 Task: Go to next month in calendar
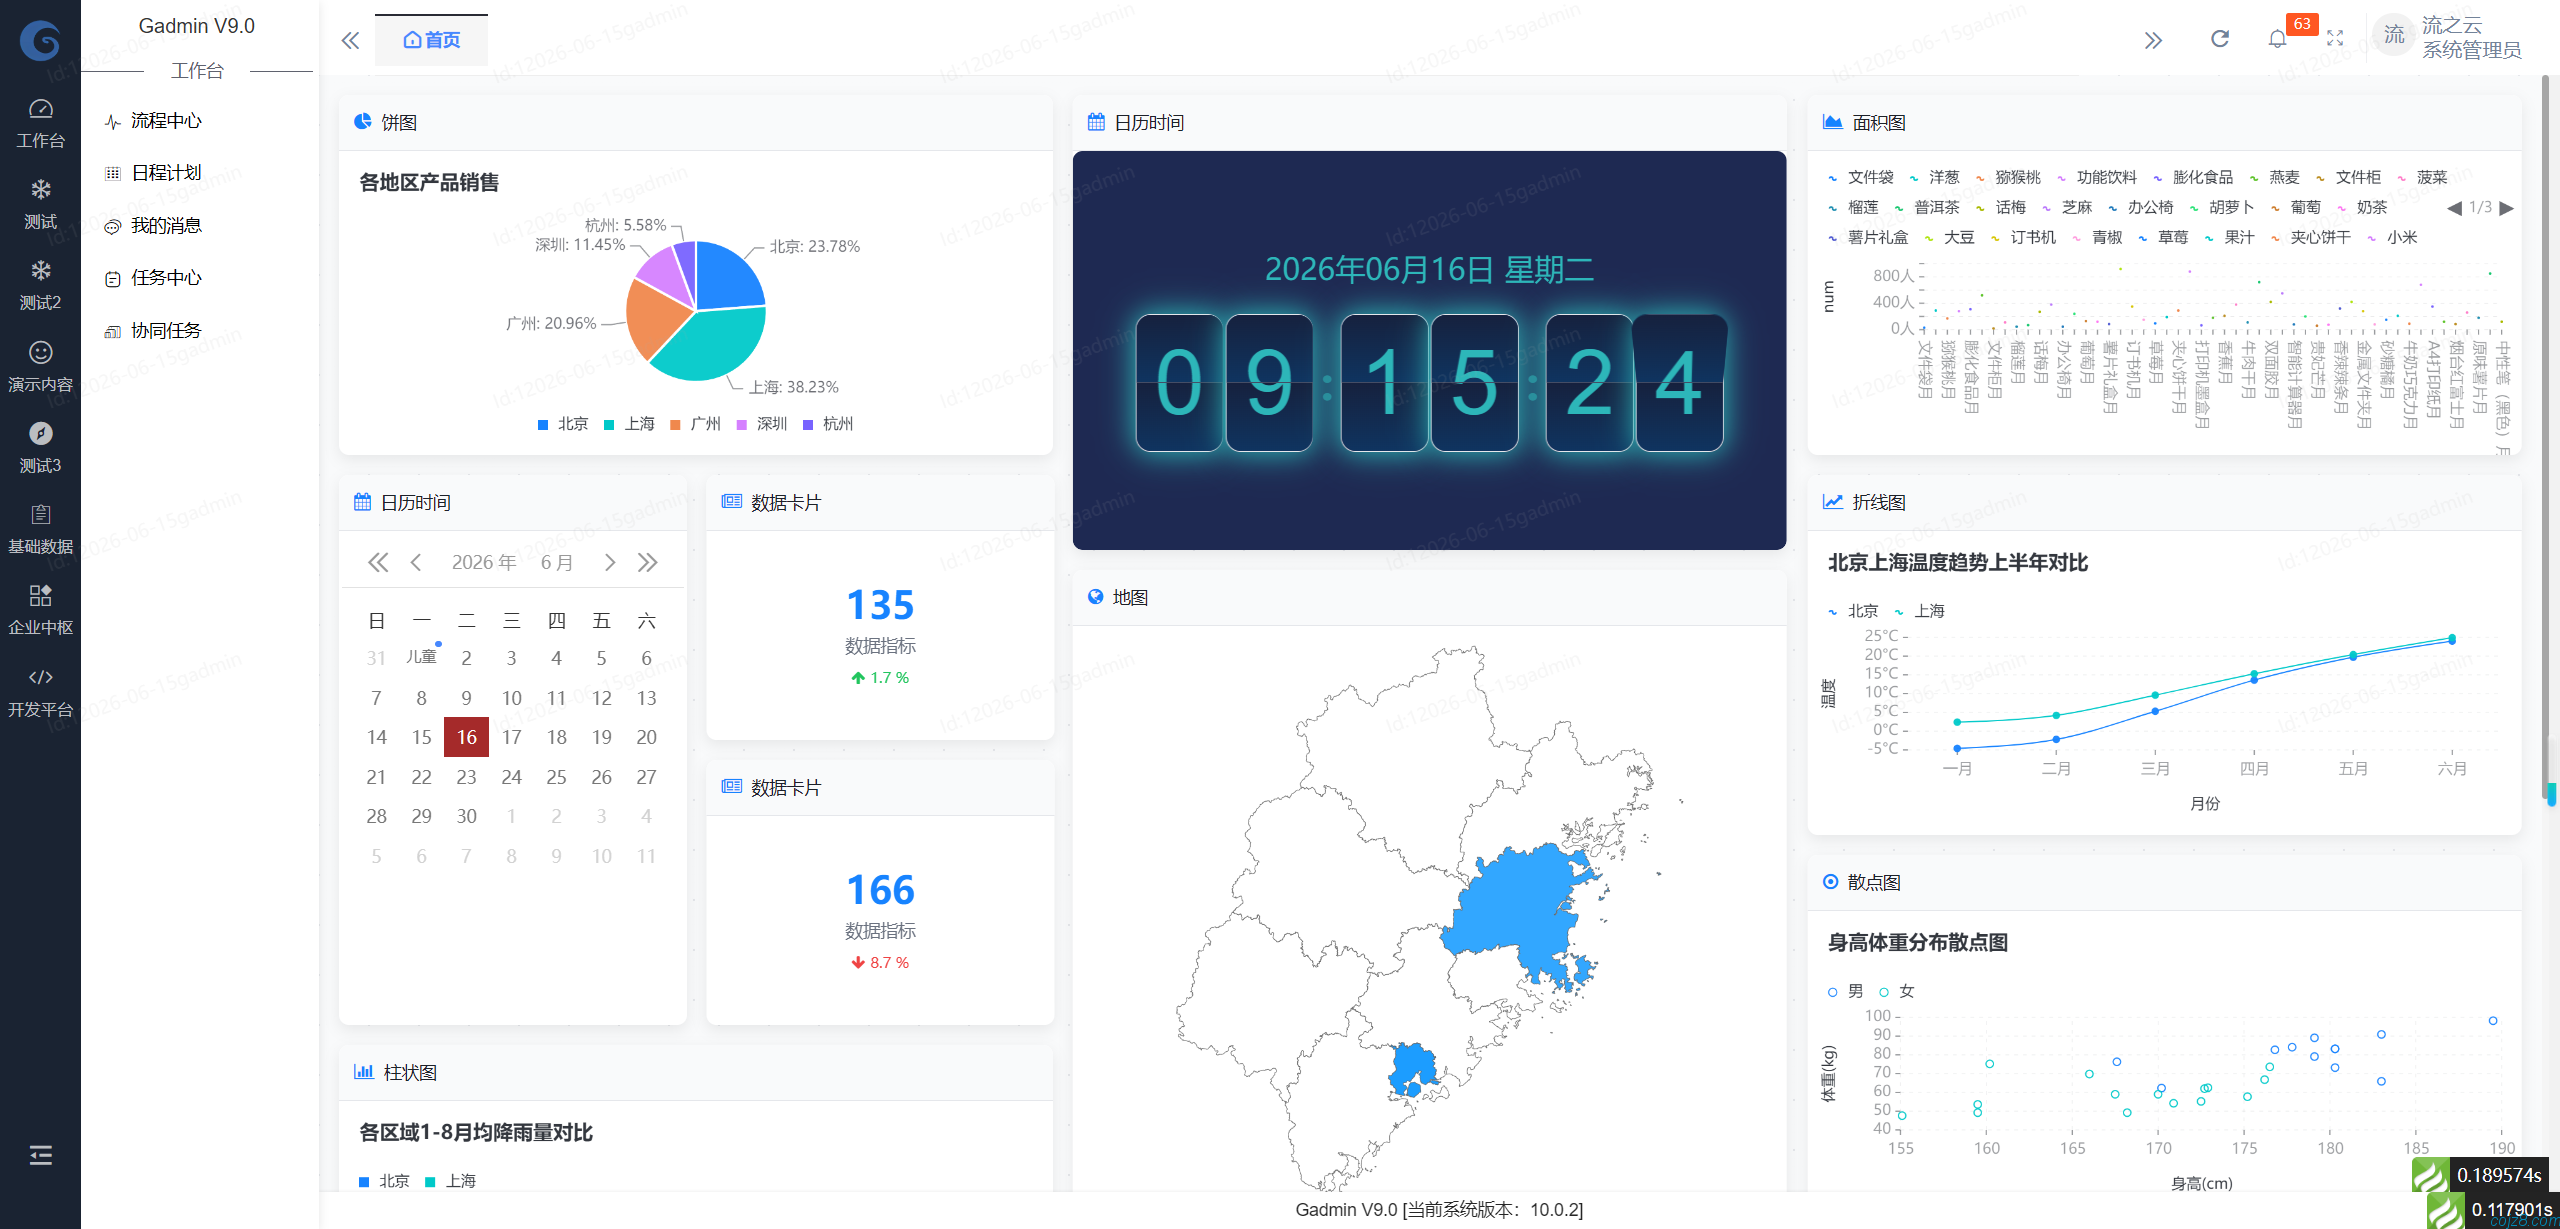click(609, 563)
